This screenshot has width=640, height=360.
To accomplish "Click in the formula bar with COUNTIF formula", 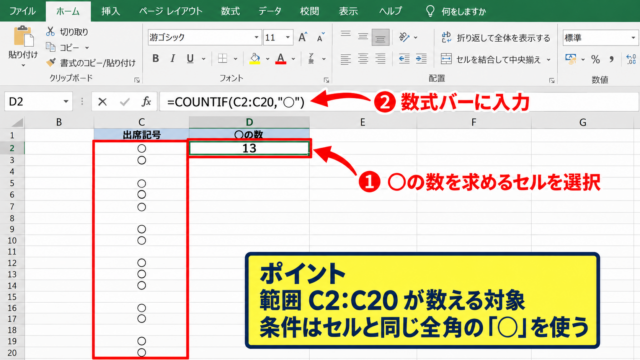I will [399, 102].
